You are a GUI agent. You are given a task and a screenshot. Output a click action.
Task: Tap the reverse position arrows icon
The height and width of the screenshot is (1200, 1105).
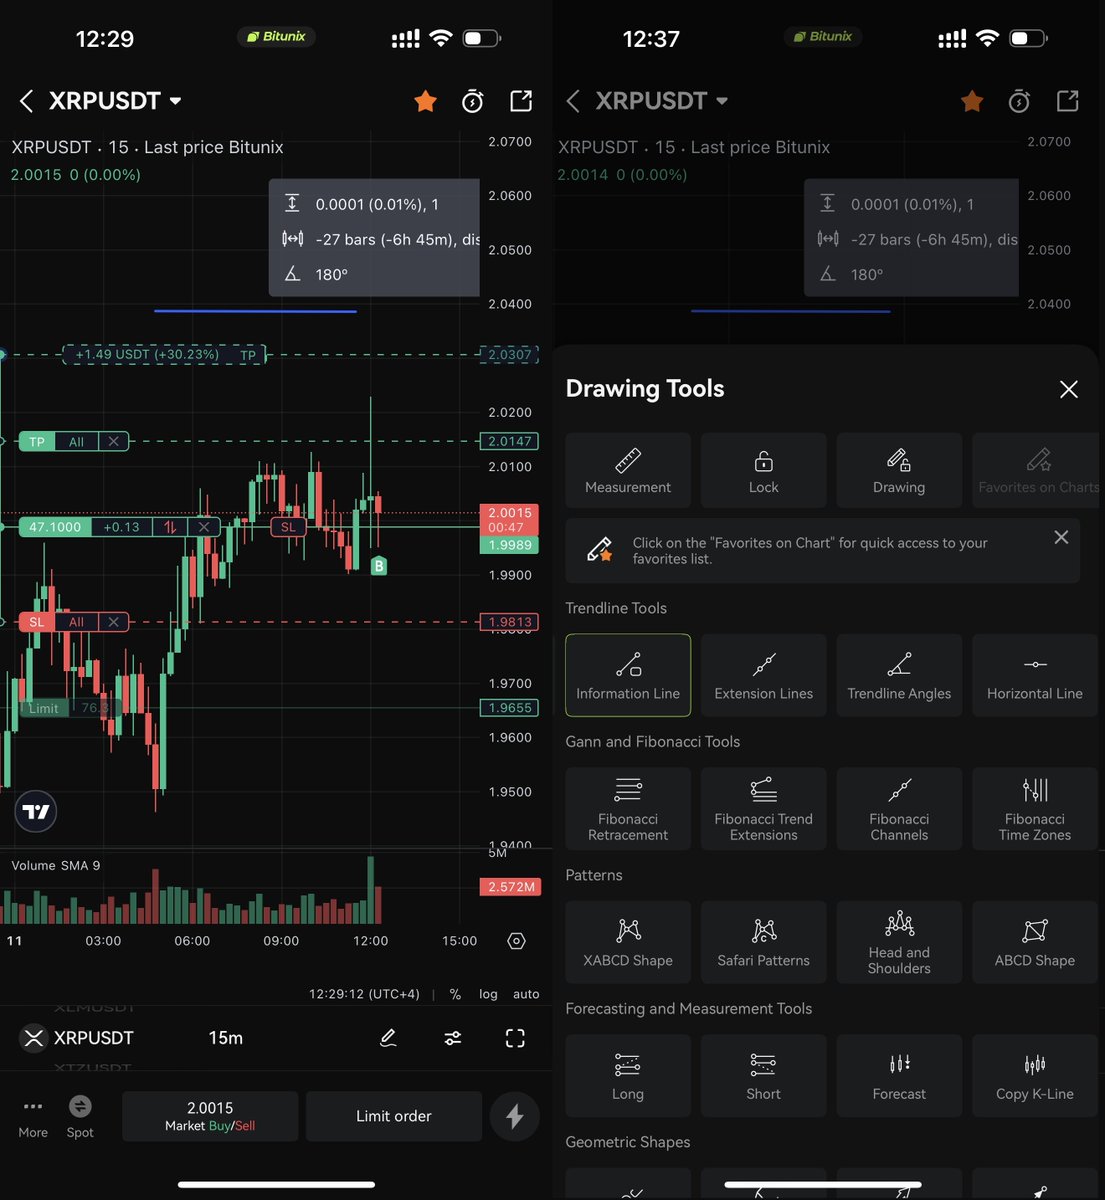coord(171,527)
